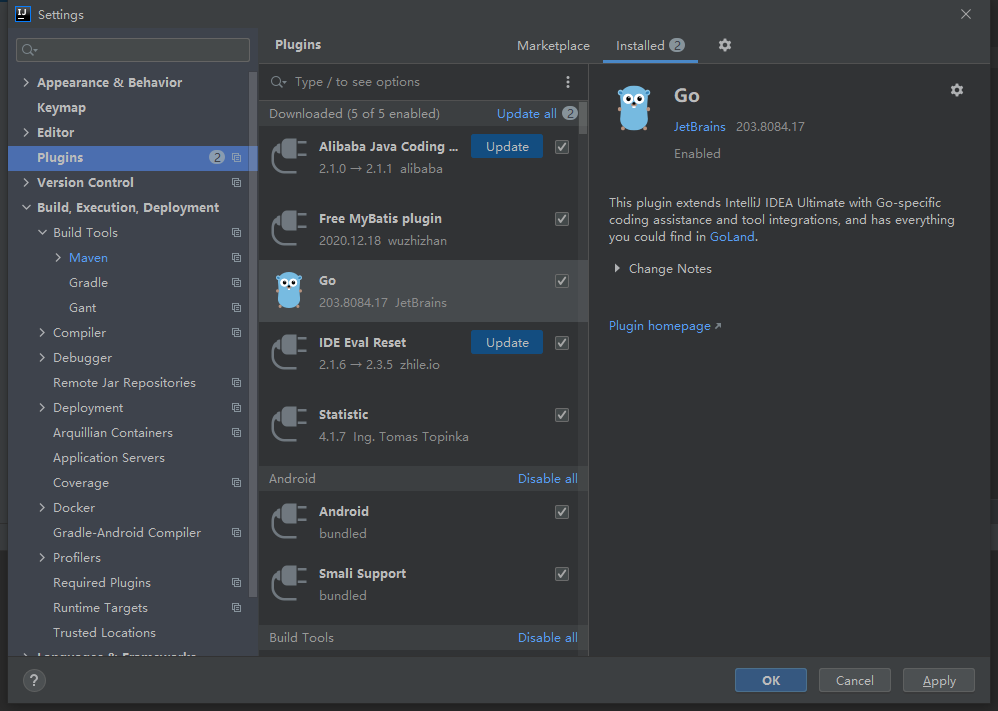The height and width of the screenshot is (711, 998).
Task: Expand the Maven node
Action: pyautogui.click(x=58, y=257)
